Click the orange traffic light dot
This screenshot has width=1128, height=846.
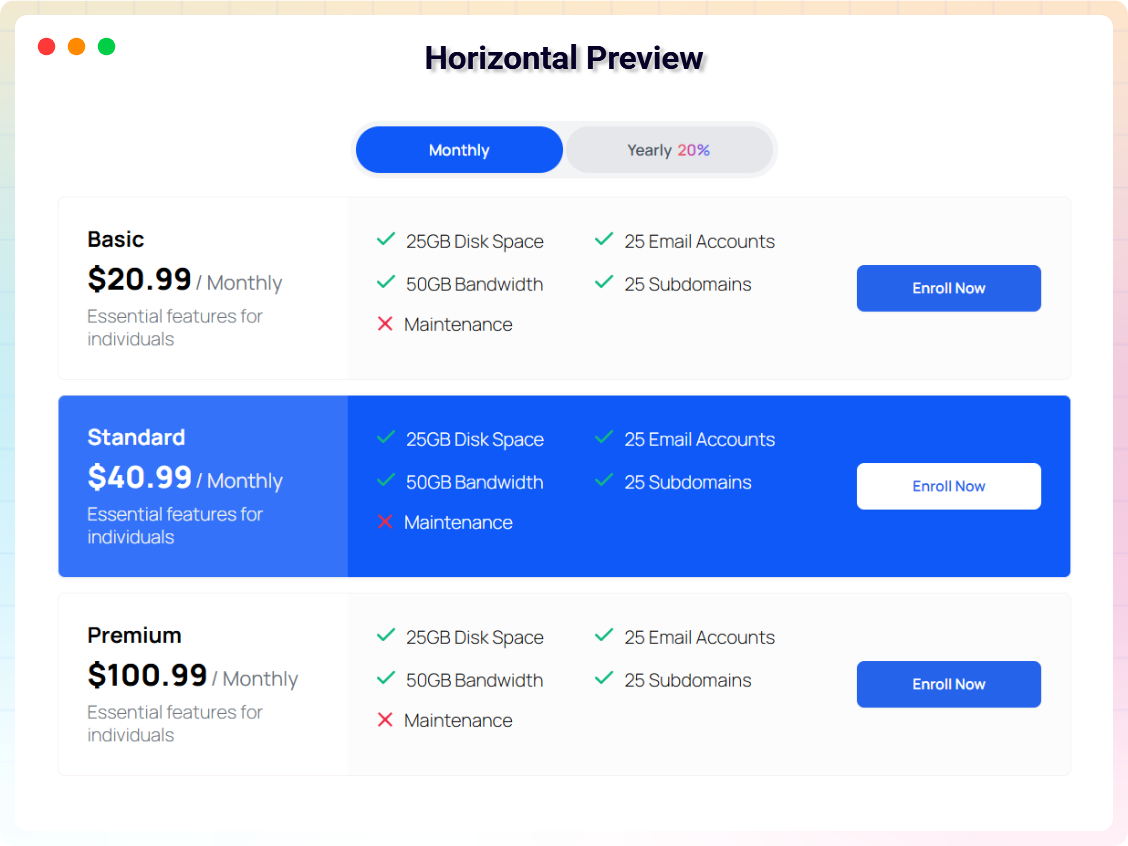coord(76,46)
